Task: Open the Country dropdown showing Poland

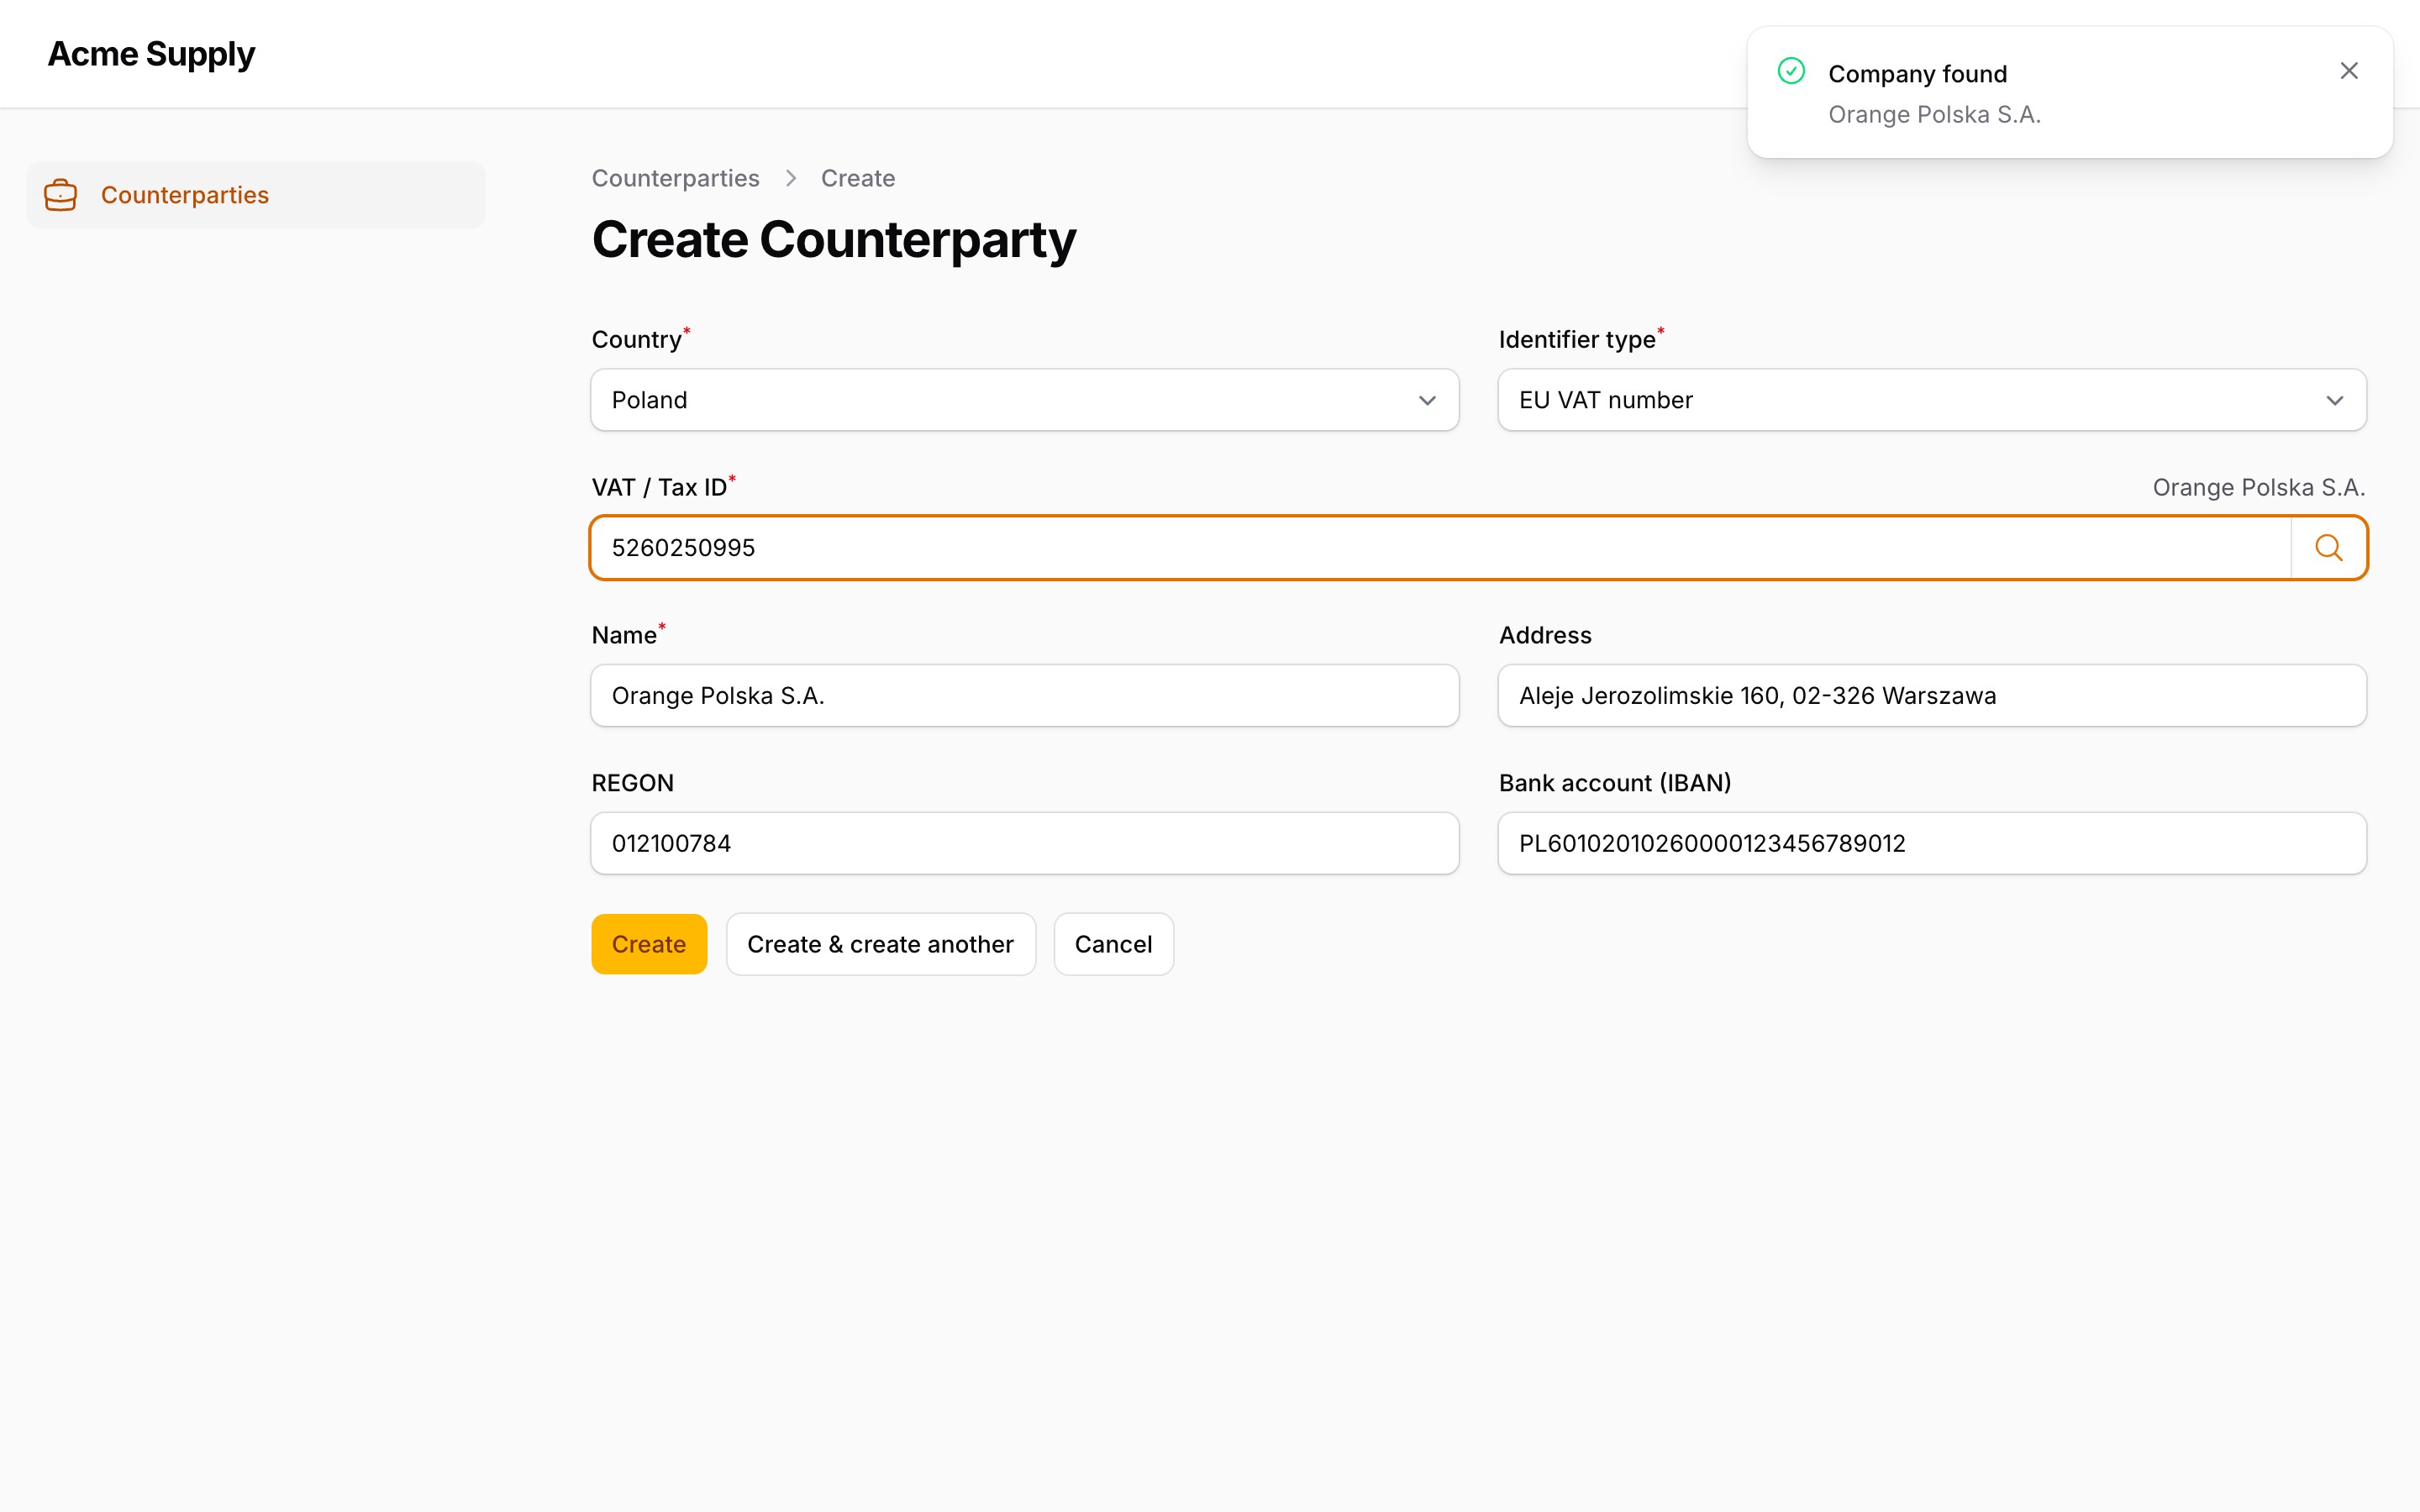Action: click(1024, 400)
